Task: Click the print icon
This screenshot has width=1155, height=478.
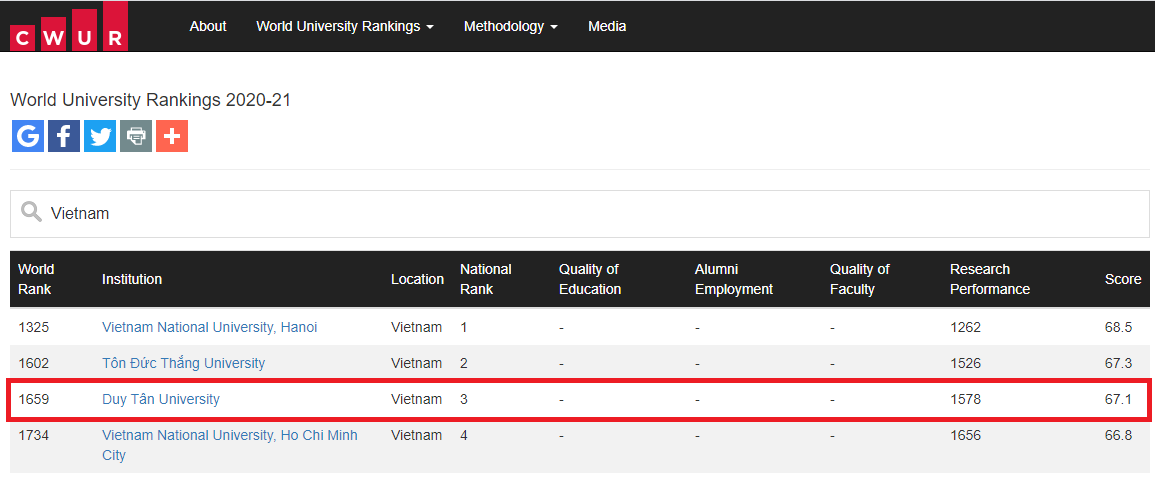Action: pyautogui.click(x=136, y=136)
